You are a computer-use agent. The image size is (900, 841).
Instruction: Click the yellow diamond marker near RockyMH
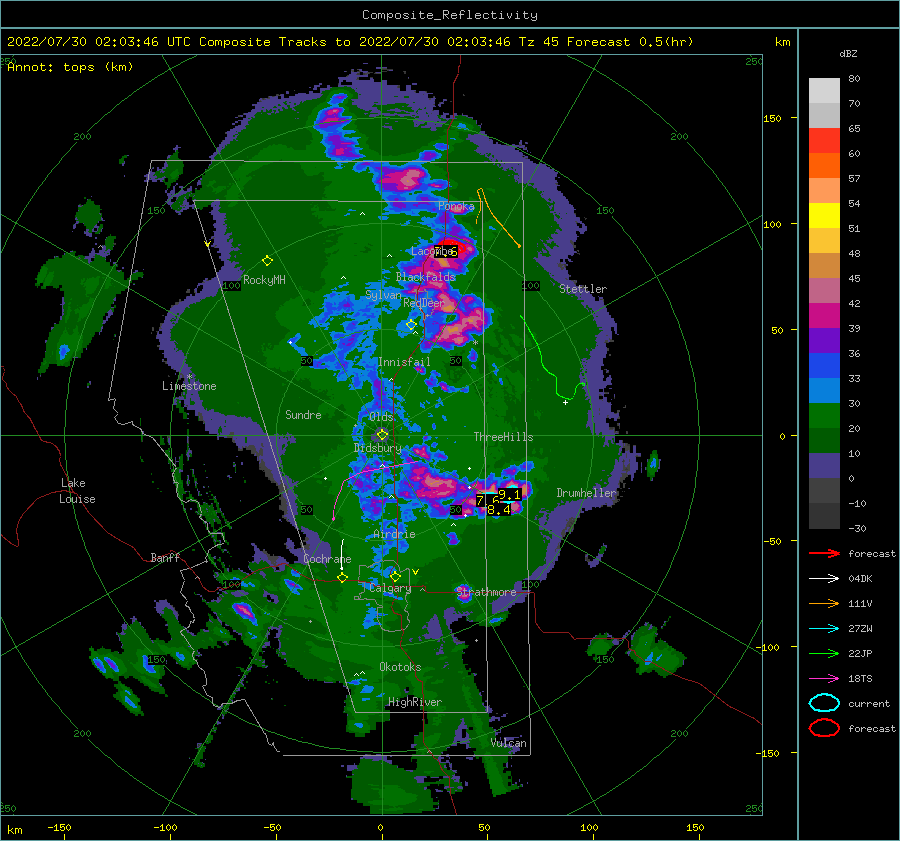point(267,261)
